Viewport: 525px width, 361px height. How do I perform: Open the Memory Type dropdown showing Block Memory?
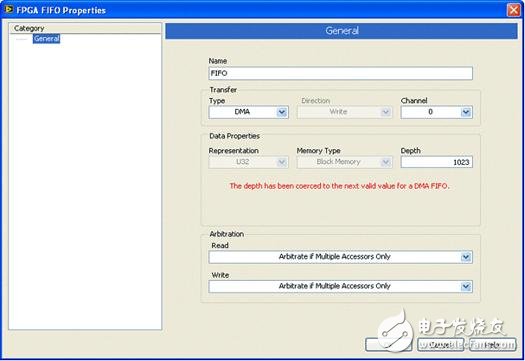(345, 162)
